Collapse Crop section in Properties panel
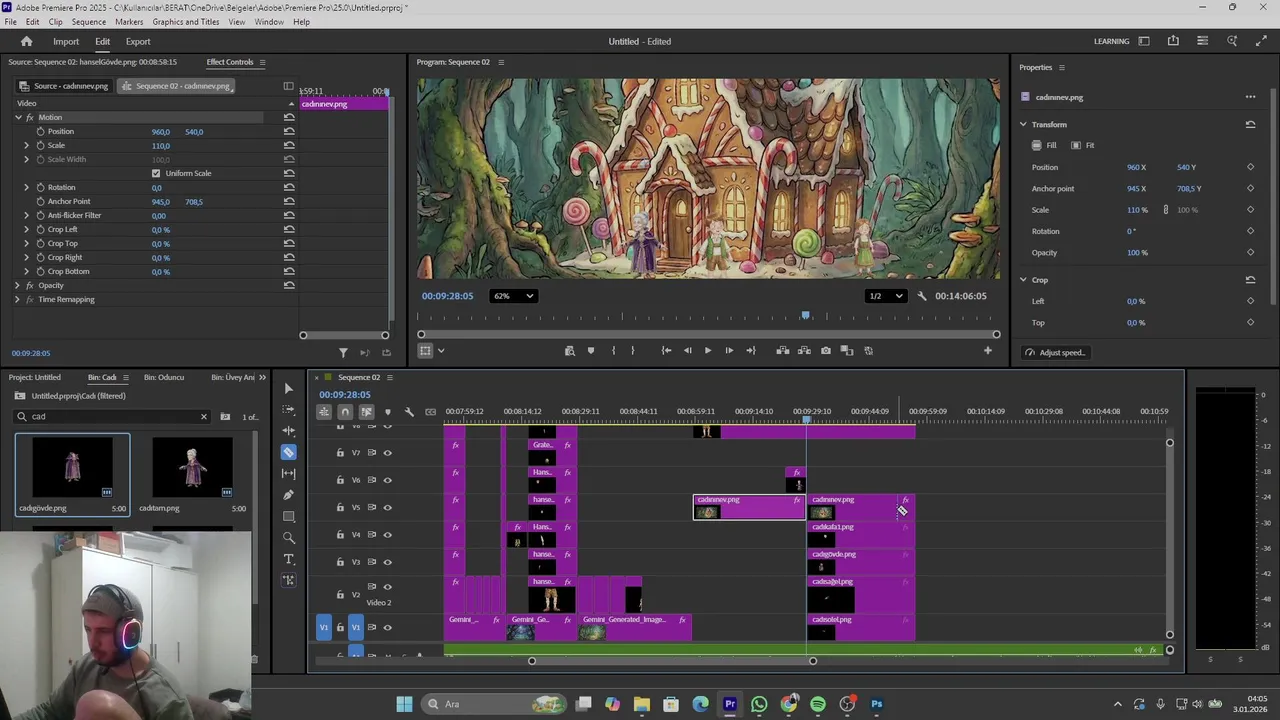The image size is (1280, 720). [x=1023, y=280]
